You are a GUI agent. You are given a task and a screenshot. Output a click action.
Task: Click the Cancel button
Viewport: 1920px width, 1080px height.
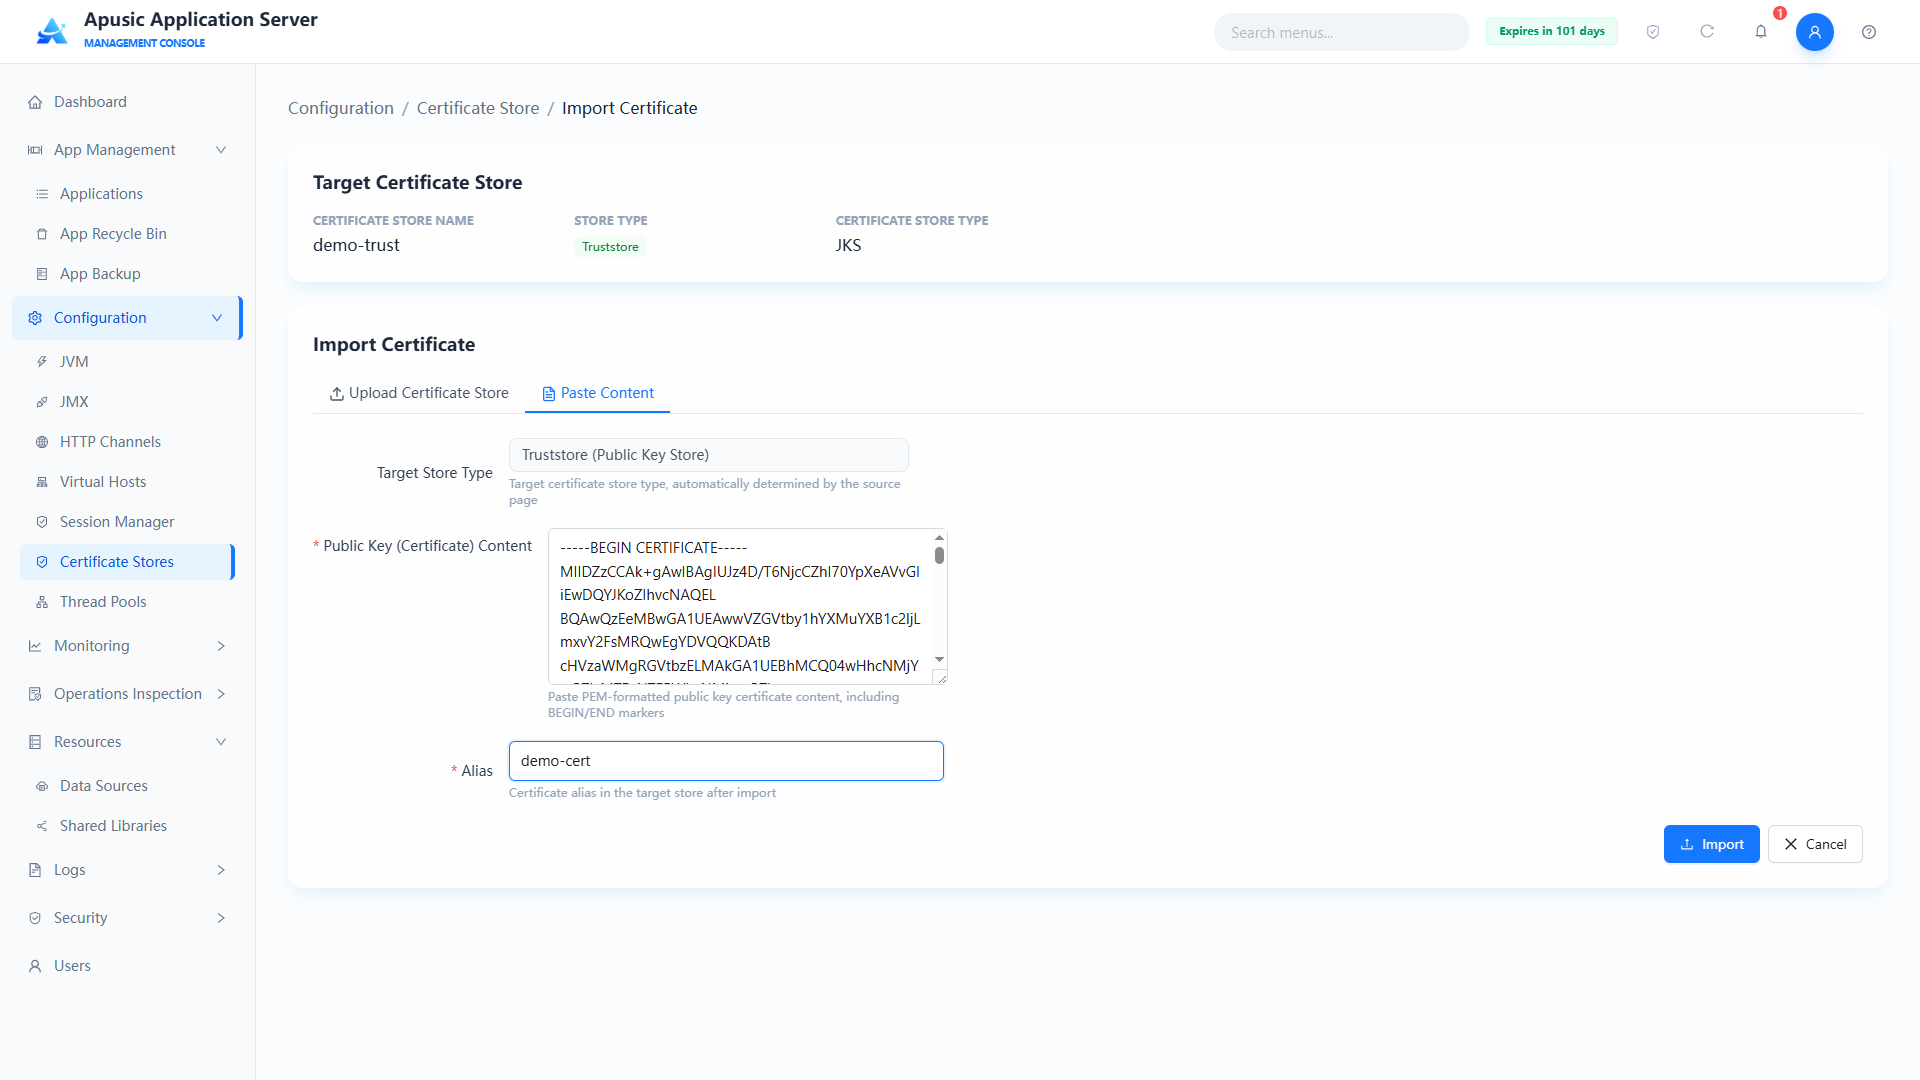(x=1815, y=844)
